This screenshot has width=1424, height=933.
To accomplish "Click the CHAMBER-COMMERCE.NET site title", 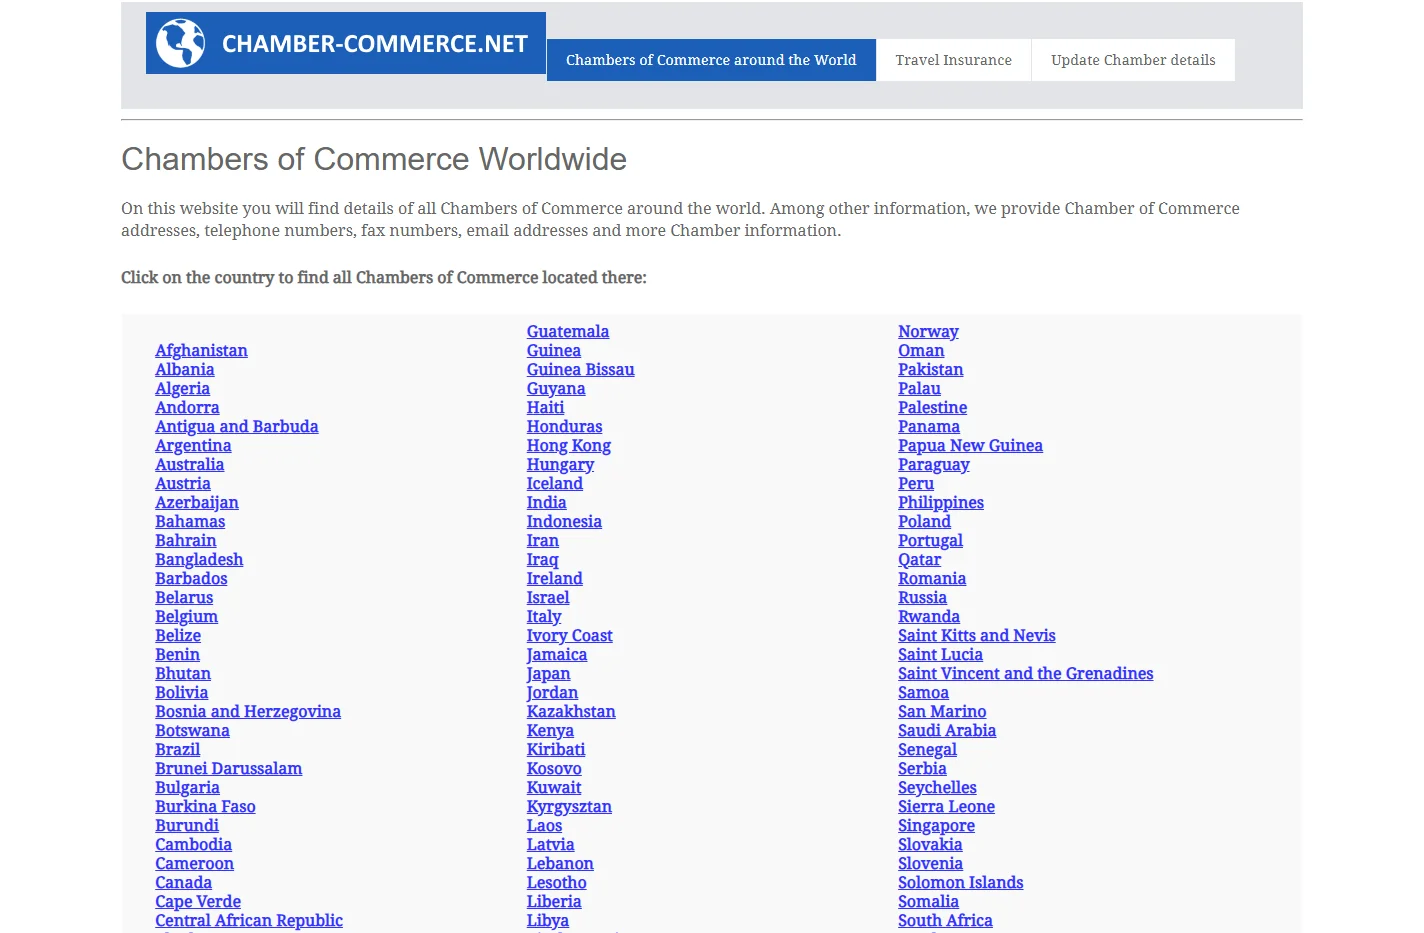I will (x=375, y=44).
